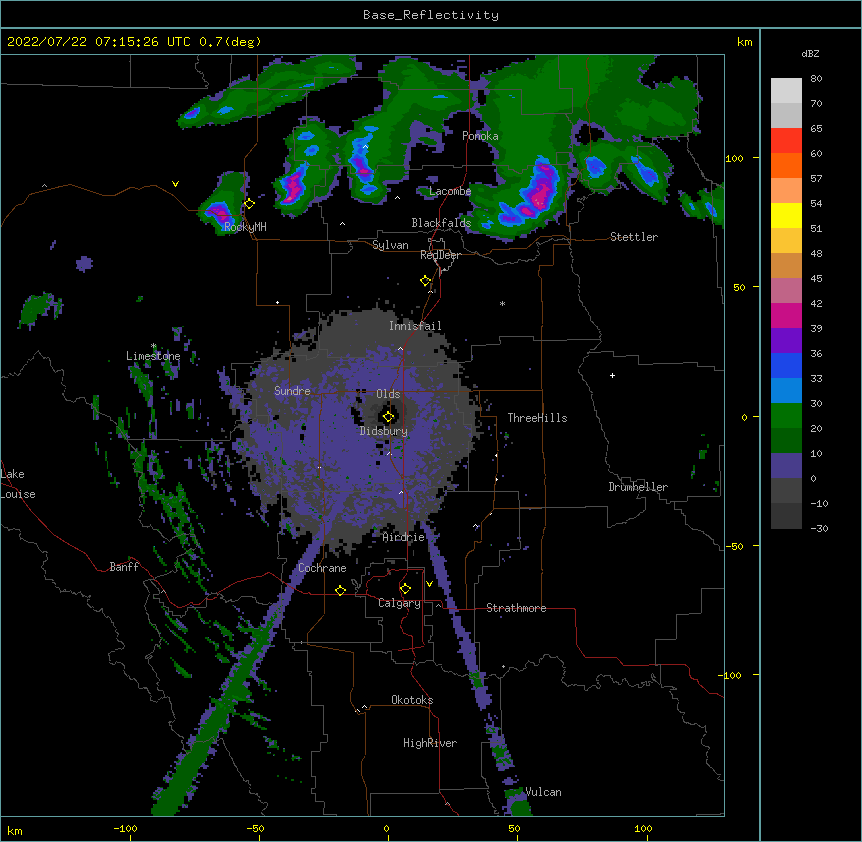Click the red 65 dBZ legend swatch
This screenshot has height=842, width=862.
point(786,140)
